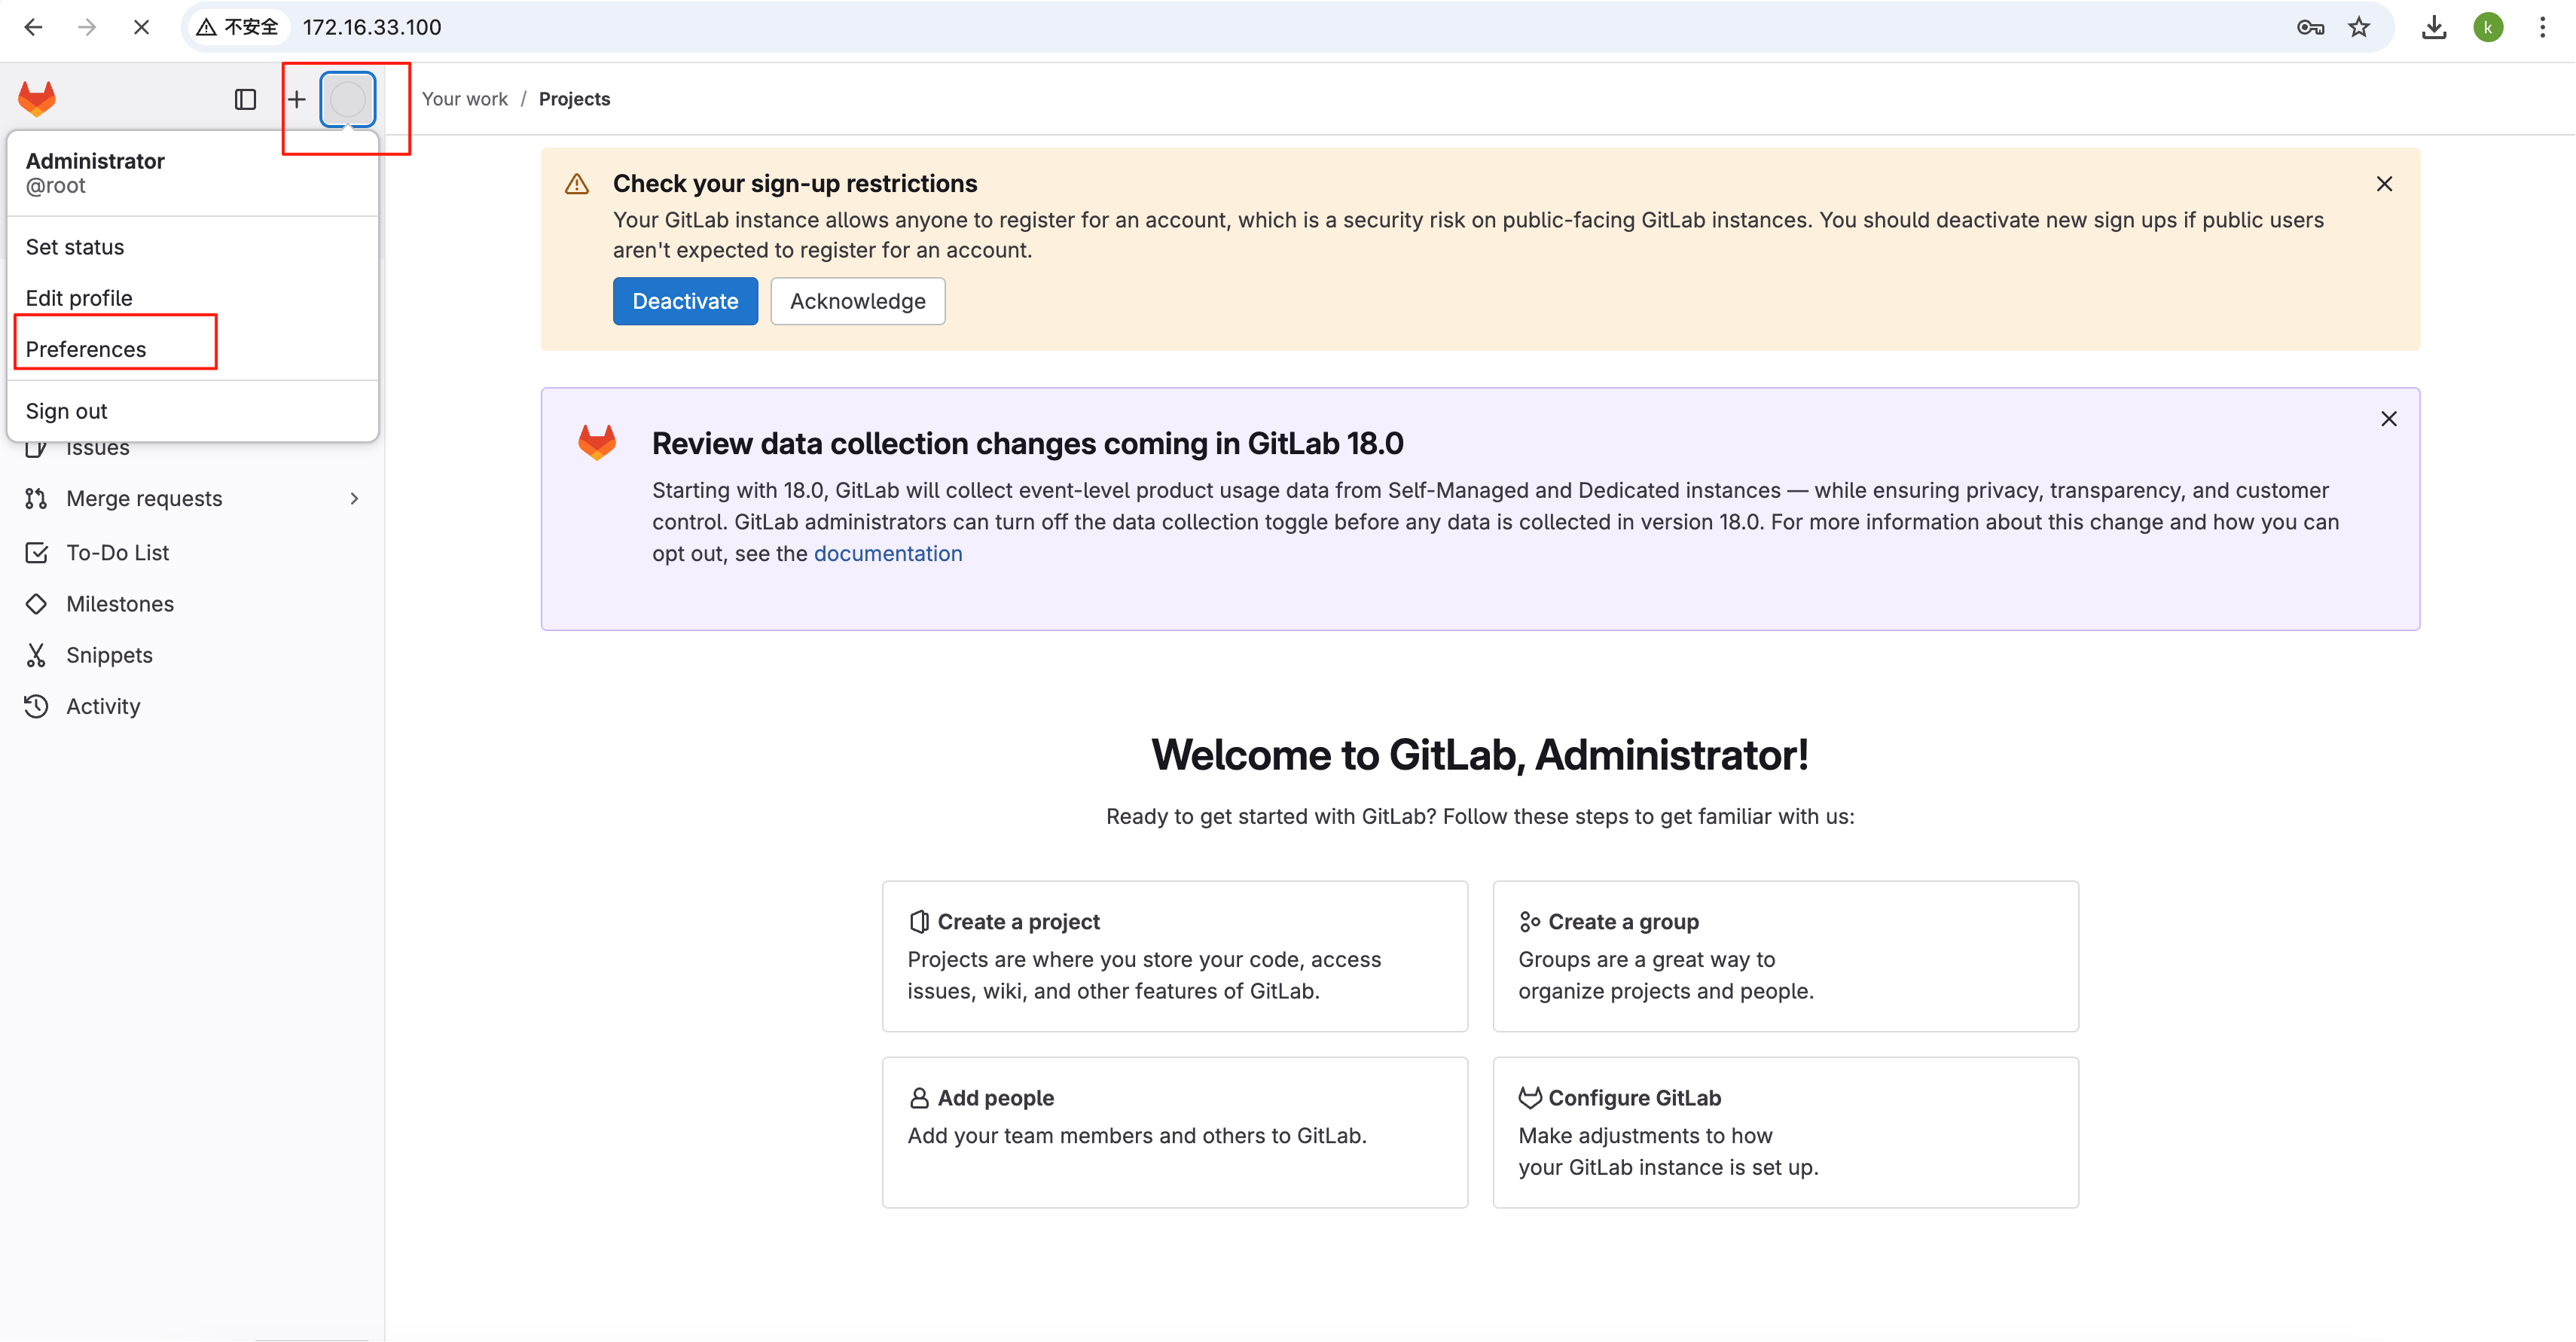Click the Snippets scissors icon
Image resolution: width=2576 pixels, height=1342 pixels.
(x=36, y=655)
